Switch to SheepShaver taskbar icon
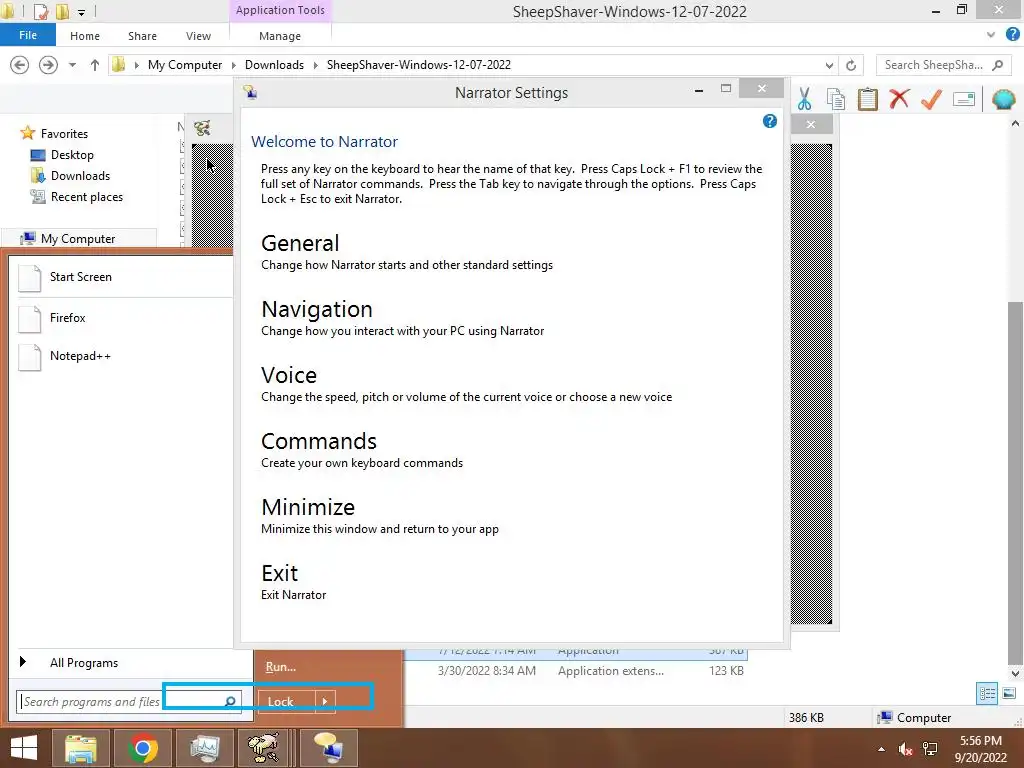The width and height of the screenshot is (1024, 768). coord(264,748)
